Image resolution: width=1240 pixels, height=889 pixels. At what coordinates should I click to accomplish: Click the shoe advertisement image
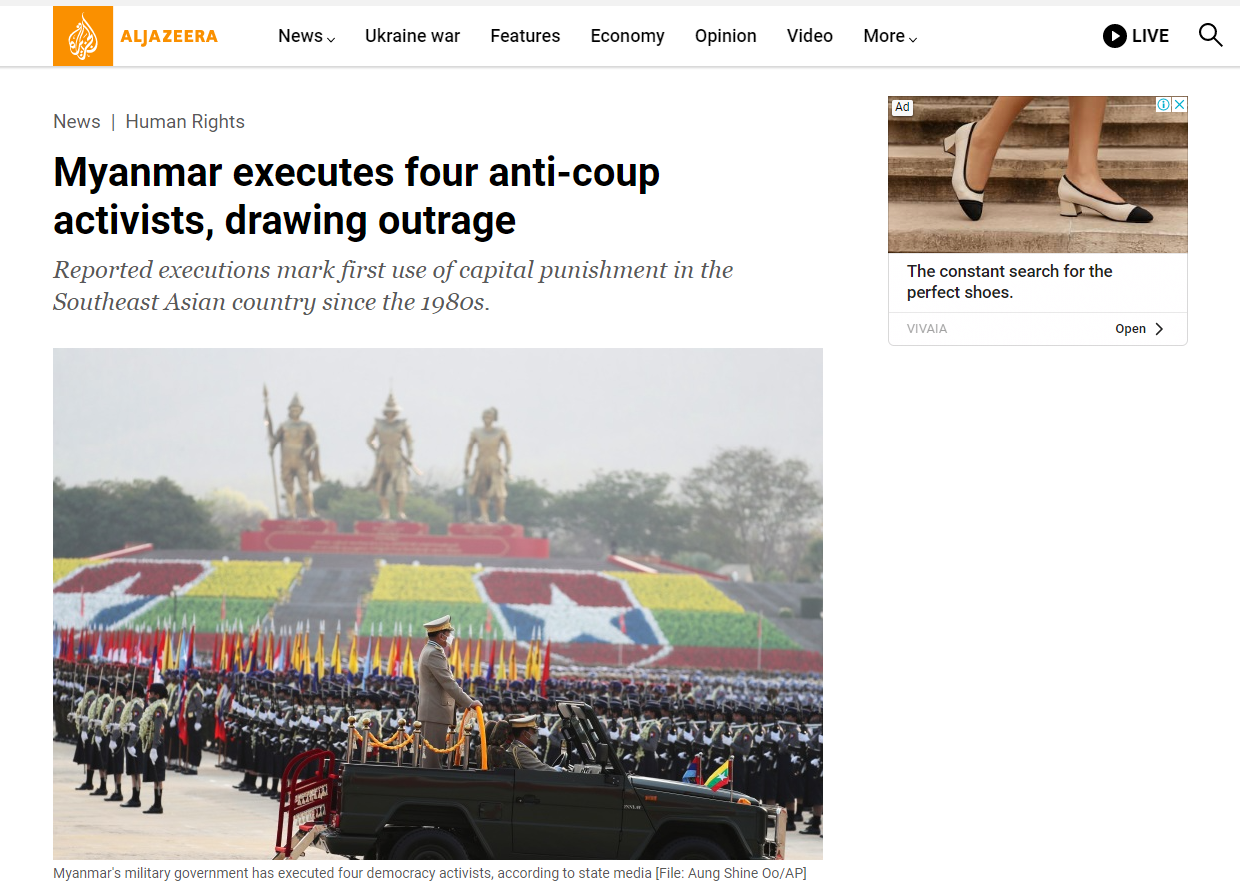(1037, 174)
